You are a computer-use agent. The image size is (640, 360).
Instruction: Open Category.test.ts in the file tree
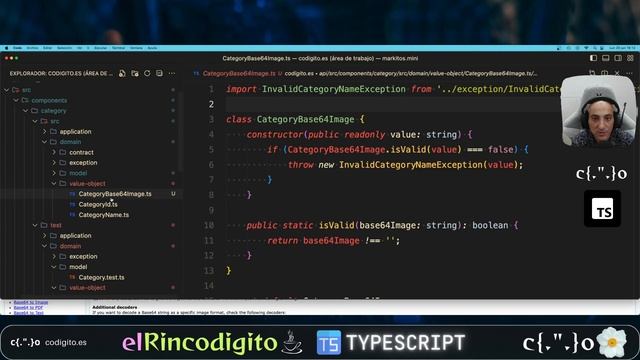point(102,277)
